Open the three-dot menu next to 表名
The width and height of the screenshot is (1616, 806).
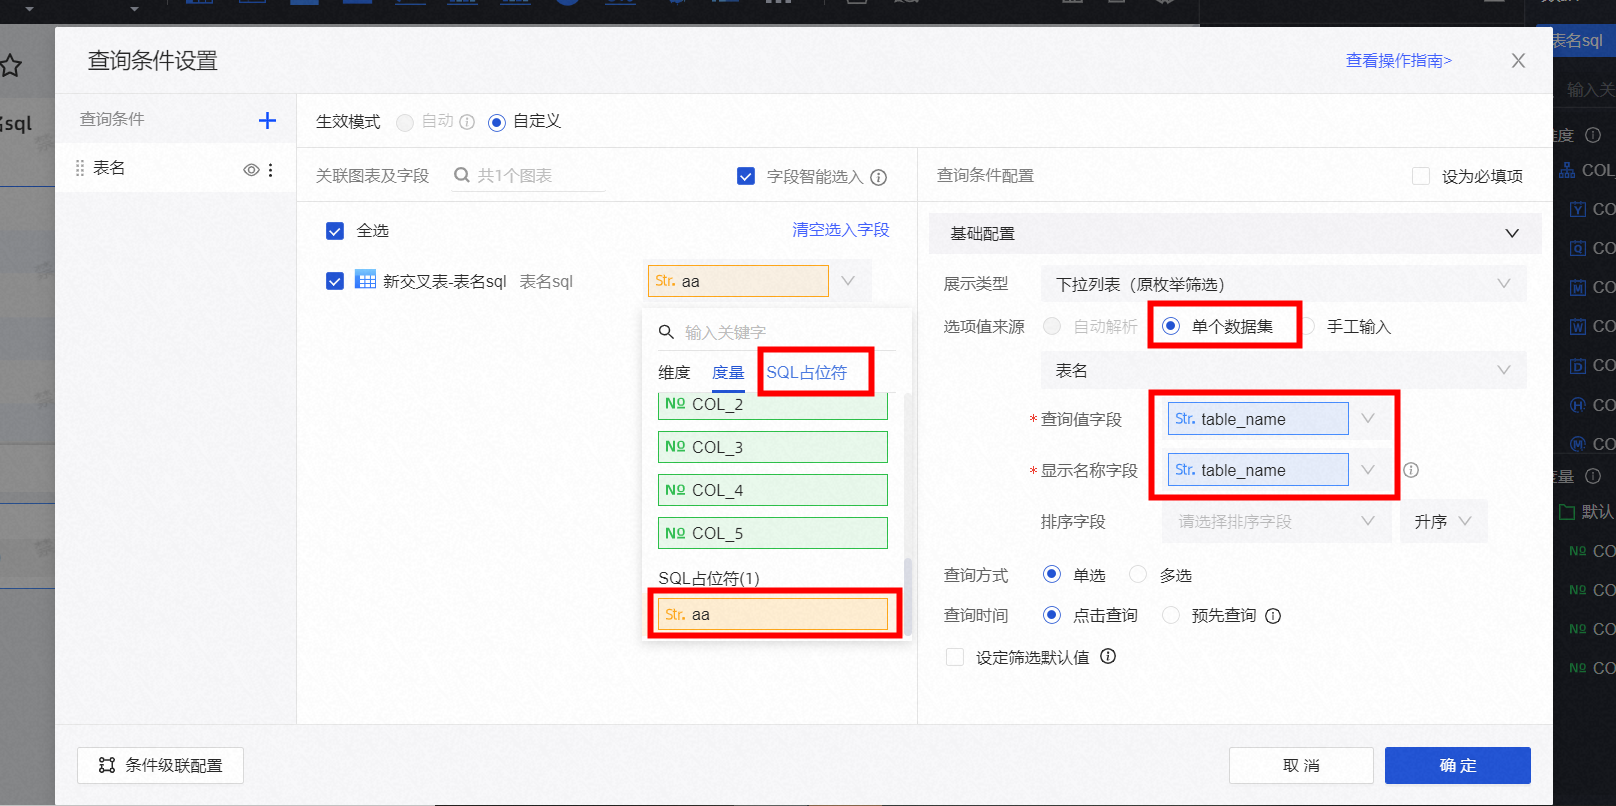click(271, 170)
